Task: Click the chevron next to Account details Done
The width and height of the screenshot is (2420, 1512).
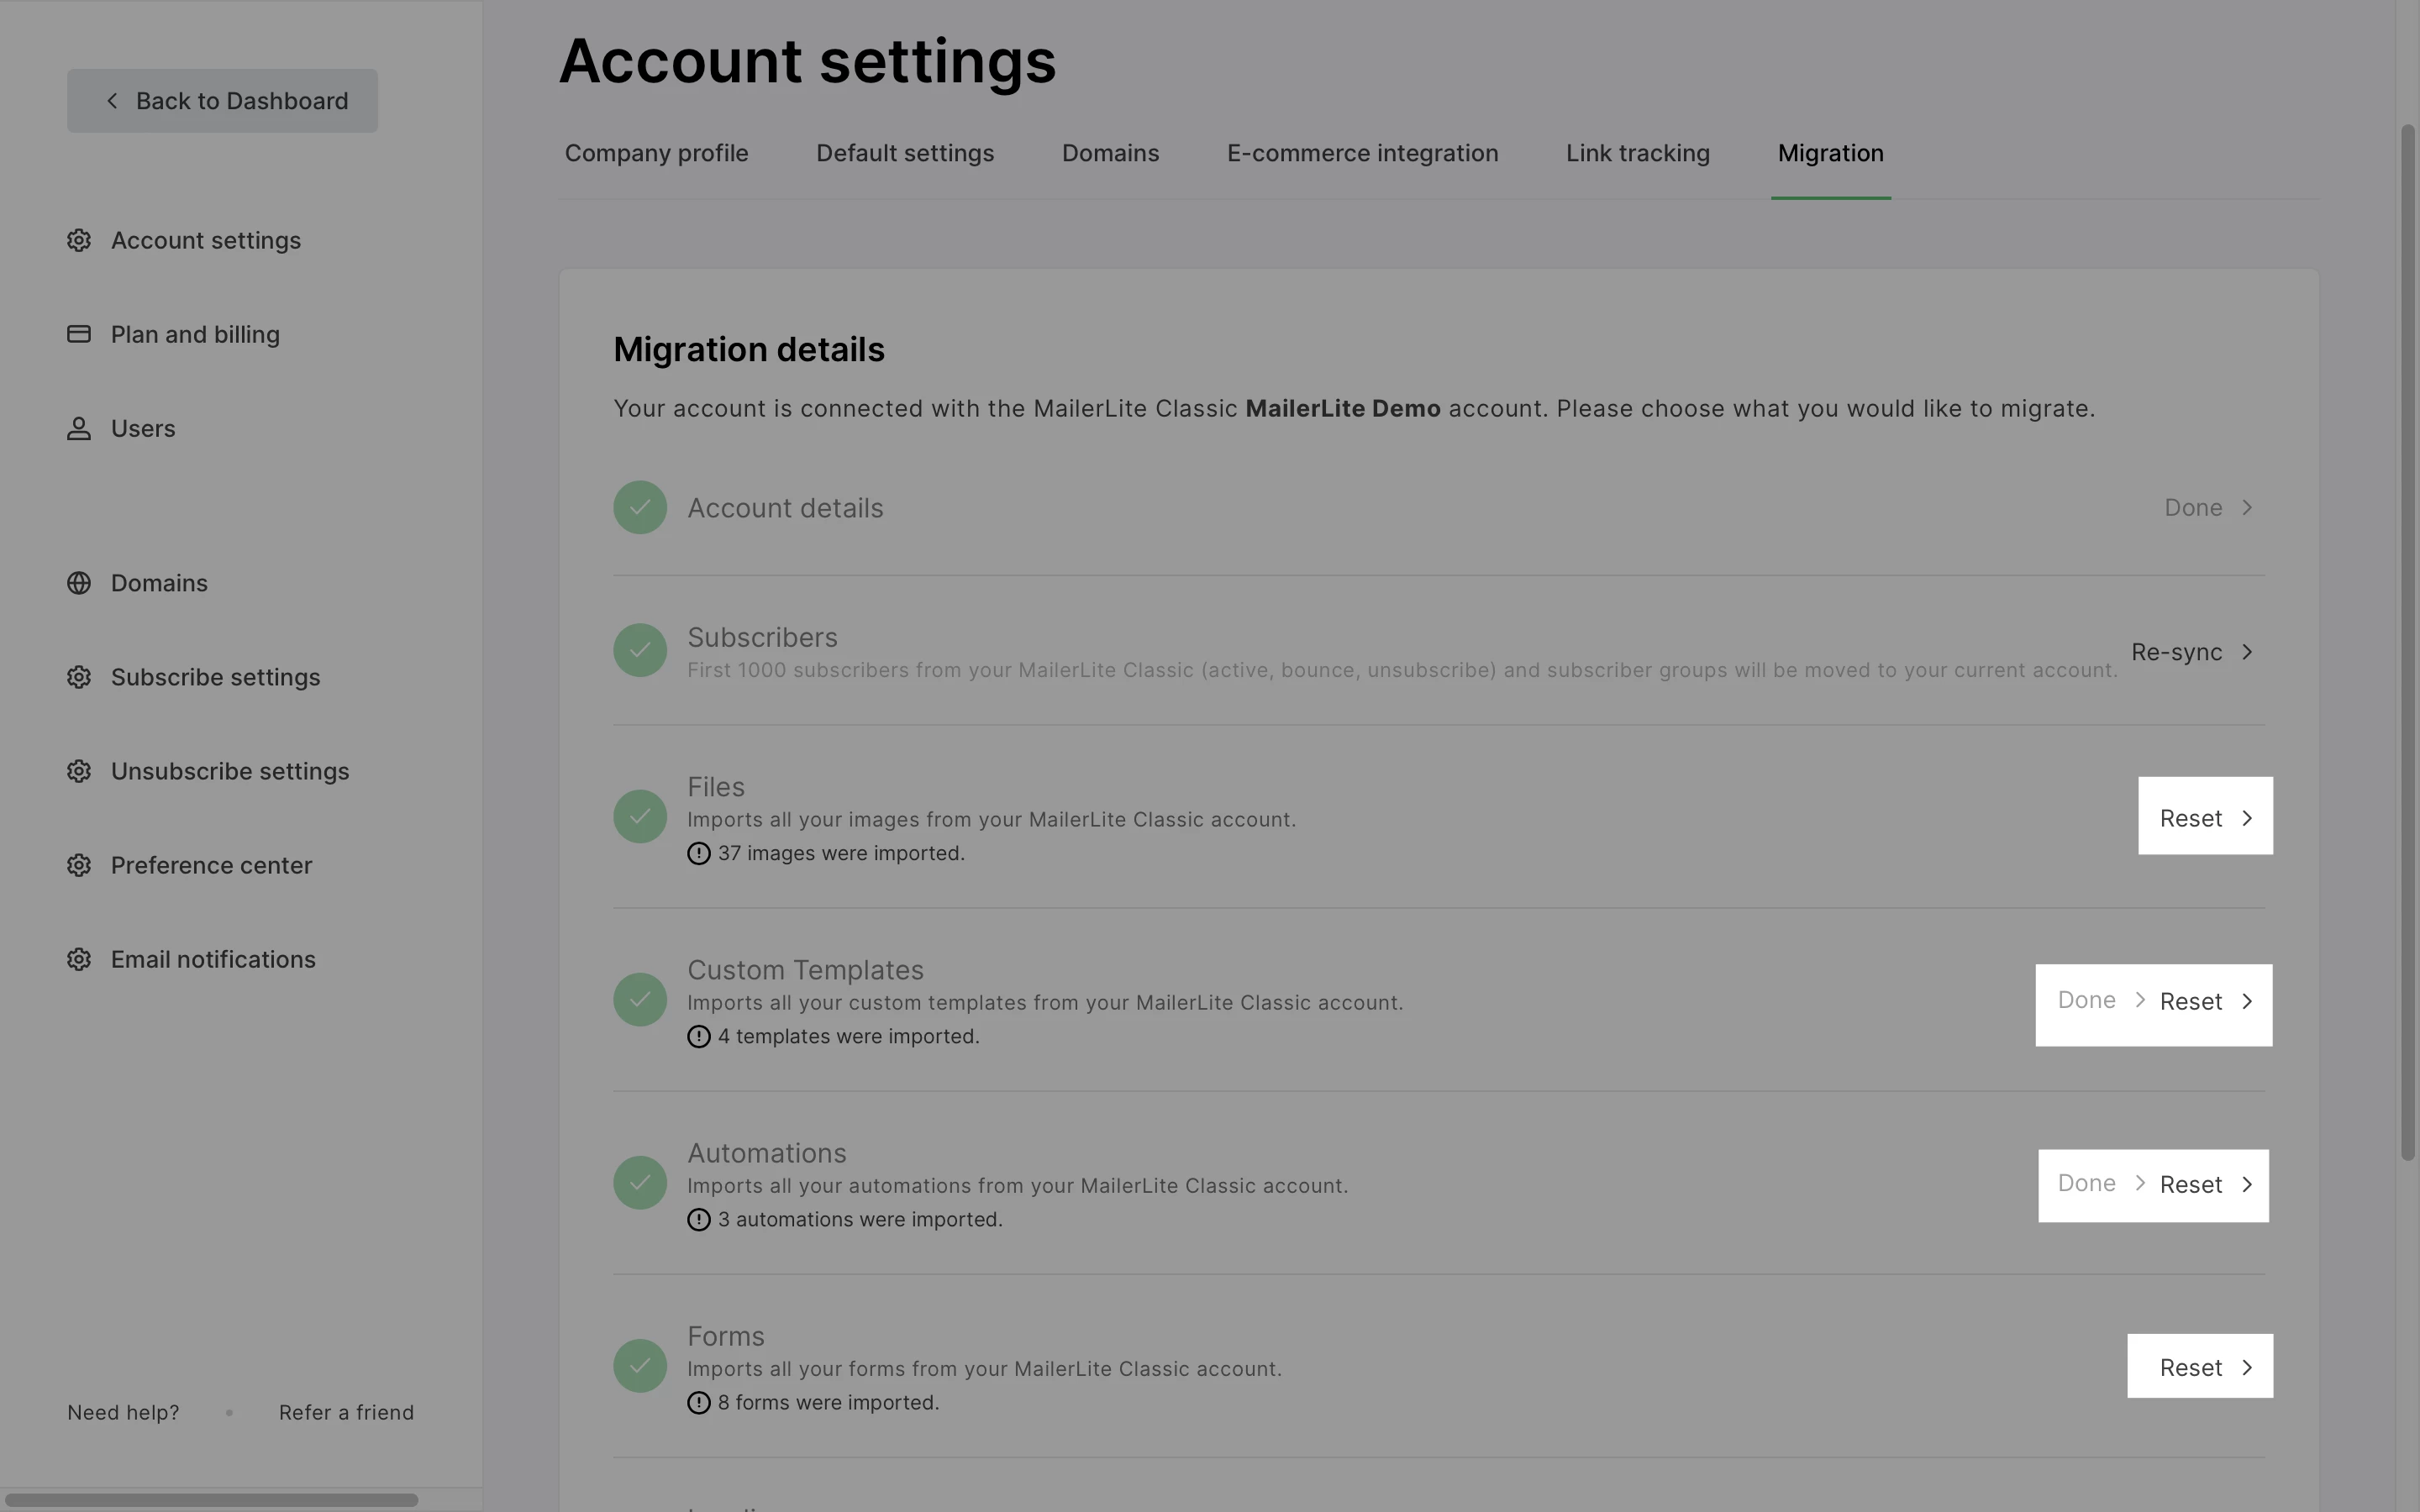Action: coord(2247,508)
